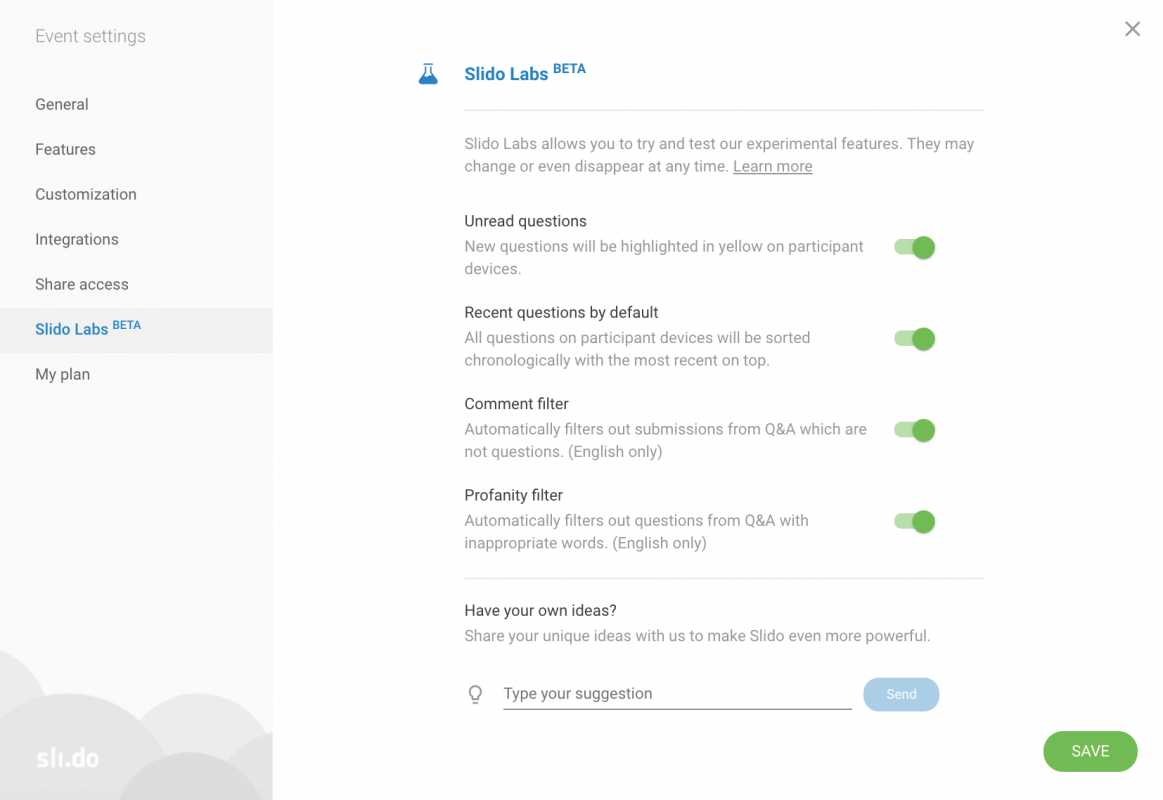
Task: Disable the Comment filter
Action: 913,430
